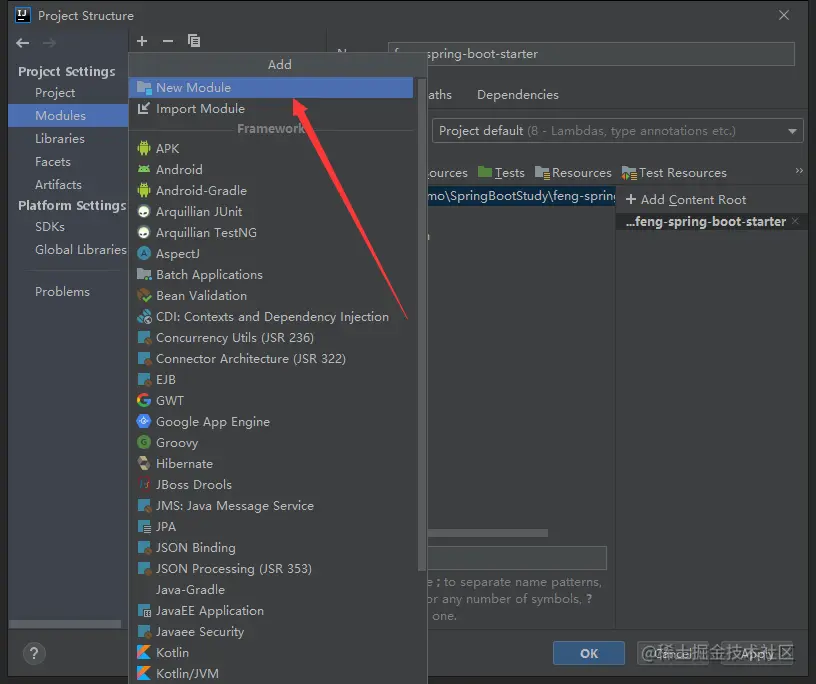The image size is (816, 684).
Task: Click the sidebar horizontal scrollbar
Action: click(x=65, y=624)
